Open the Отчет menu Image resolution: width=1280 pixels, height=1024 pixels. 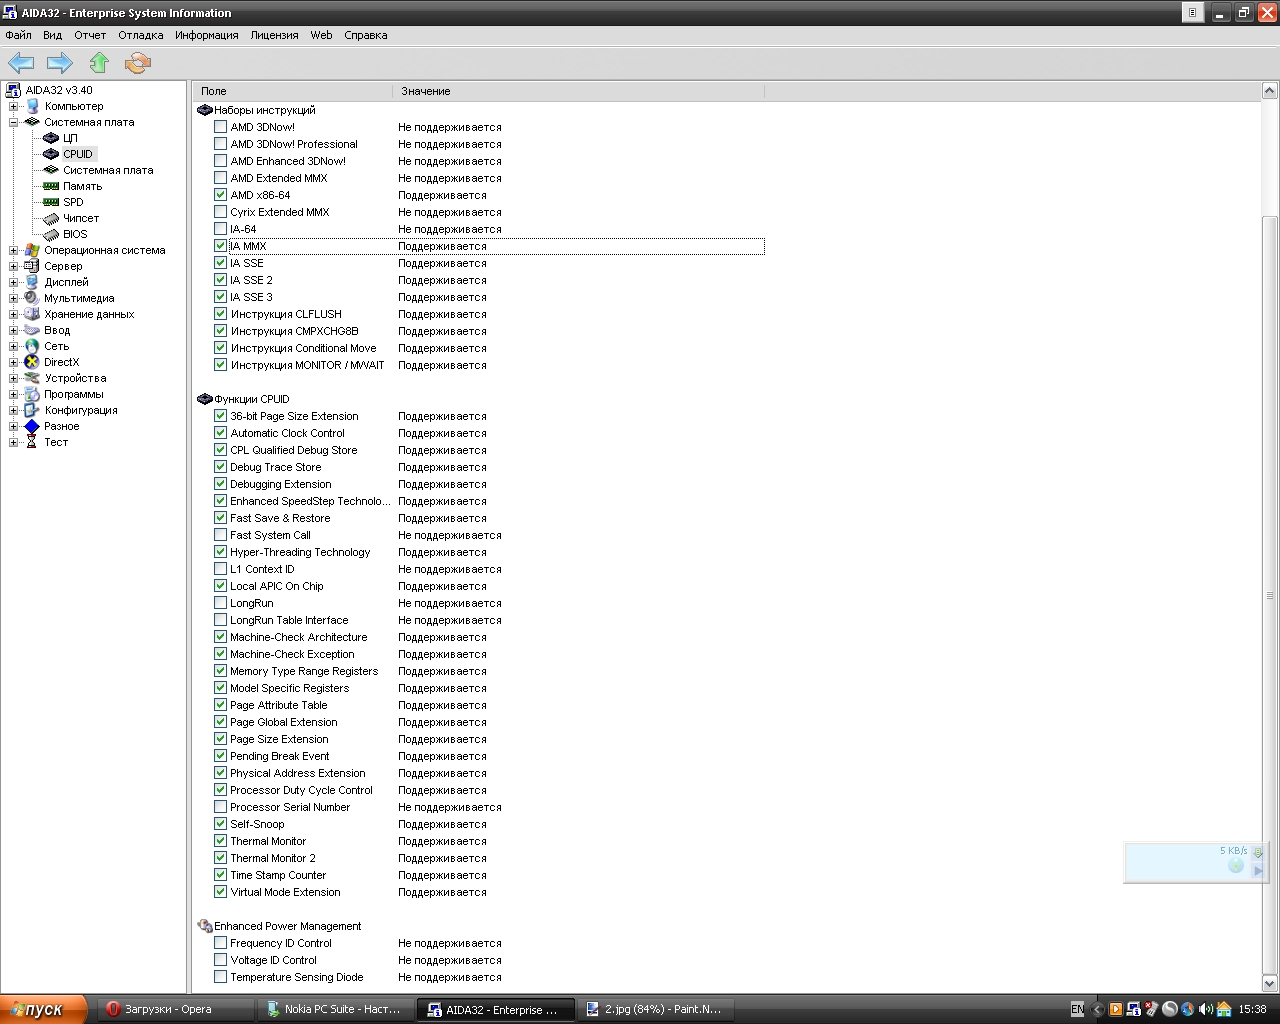coord(90,35)
